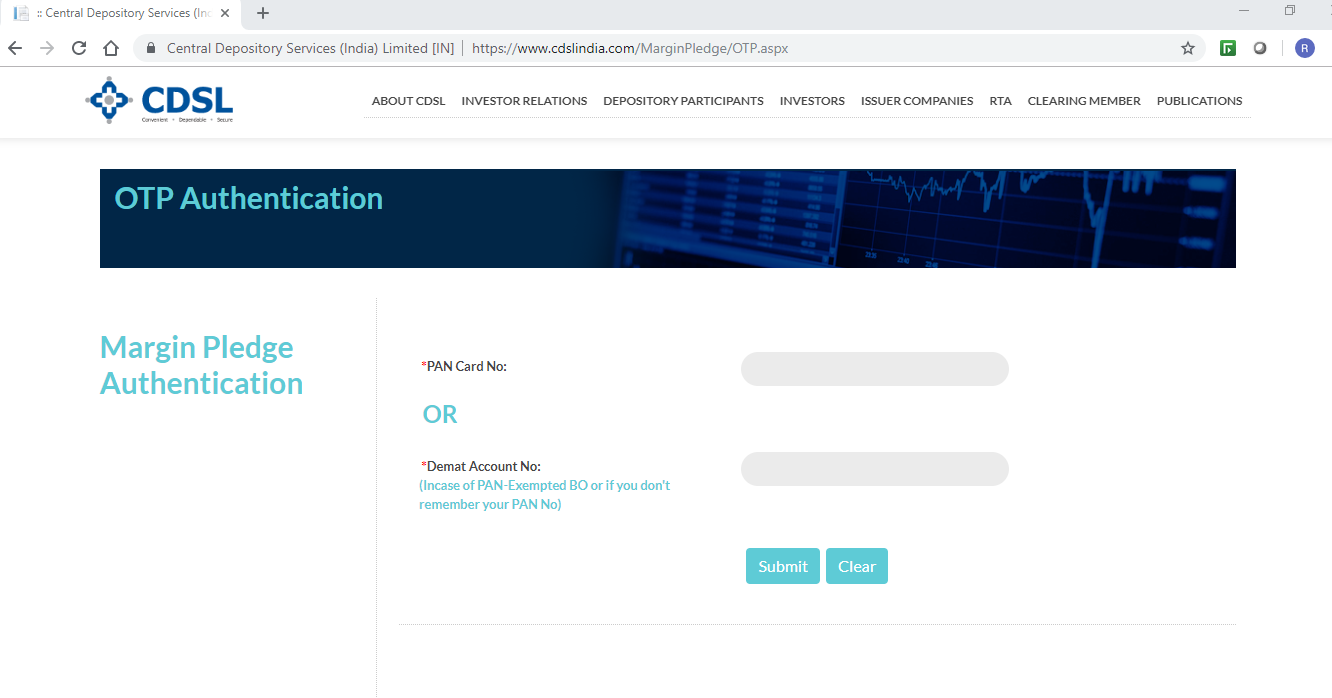Open the RTA menu
Image resolution: width=1332 pixels, height=698 pixels.
1000,101
